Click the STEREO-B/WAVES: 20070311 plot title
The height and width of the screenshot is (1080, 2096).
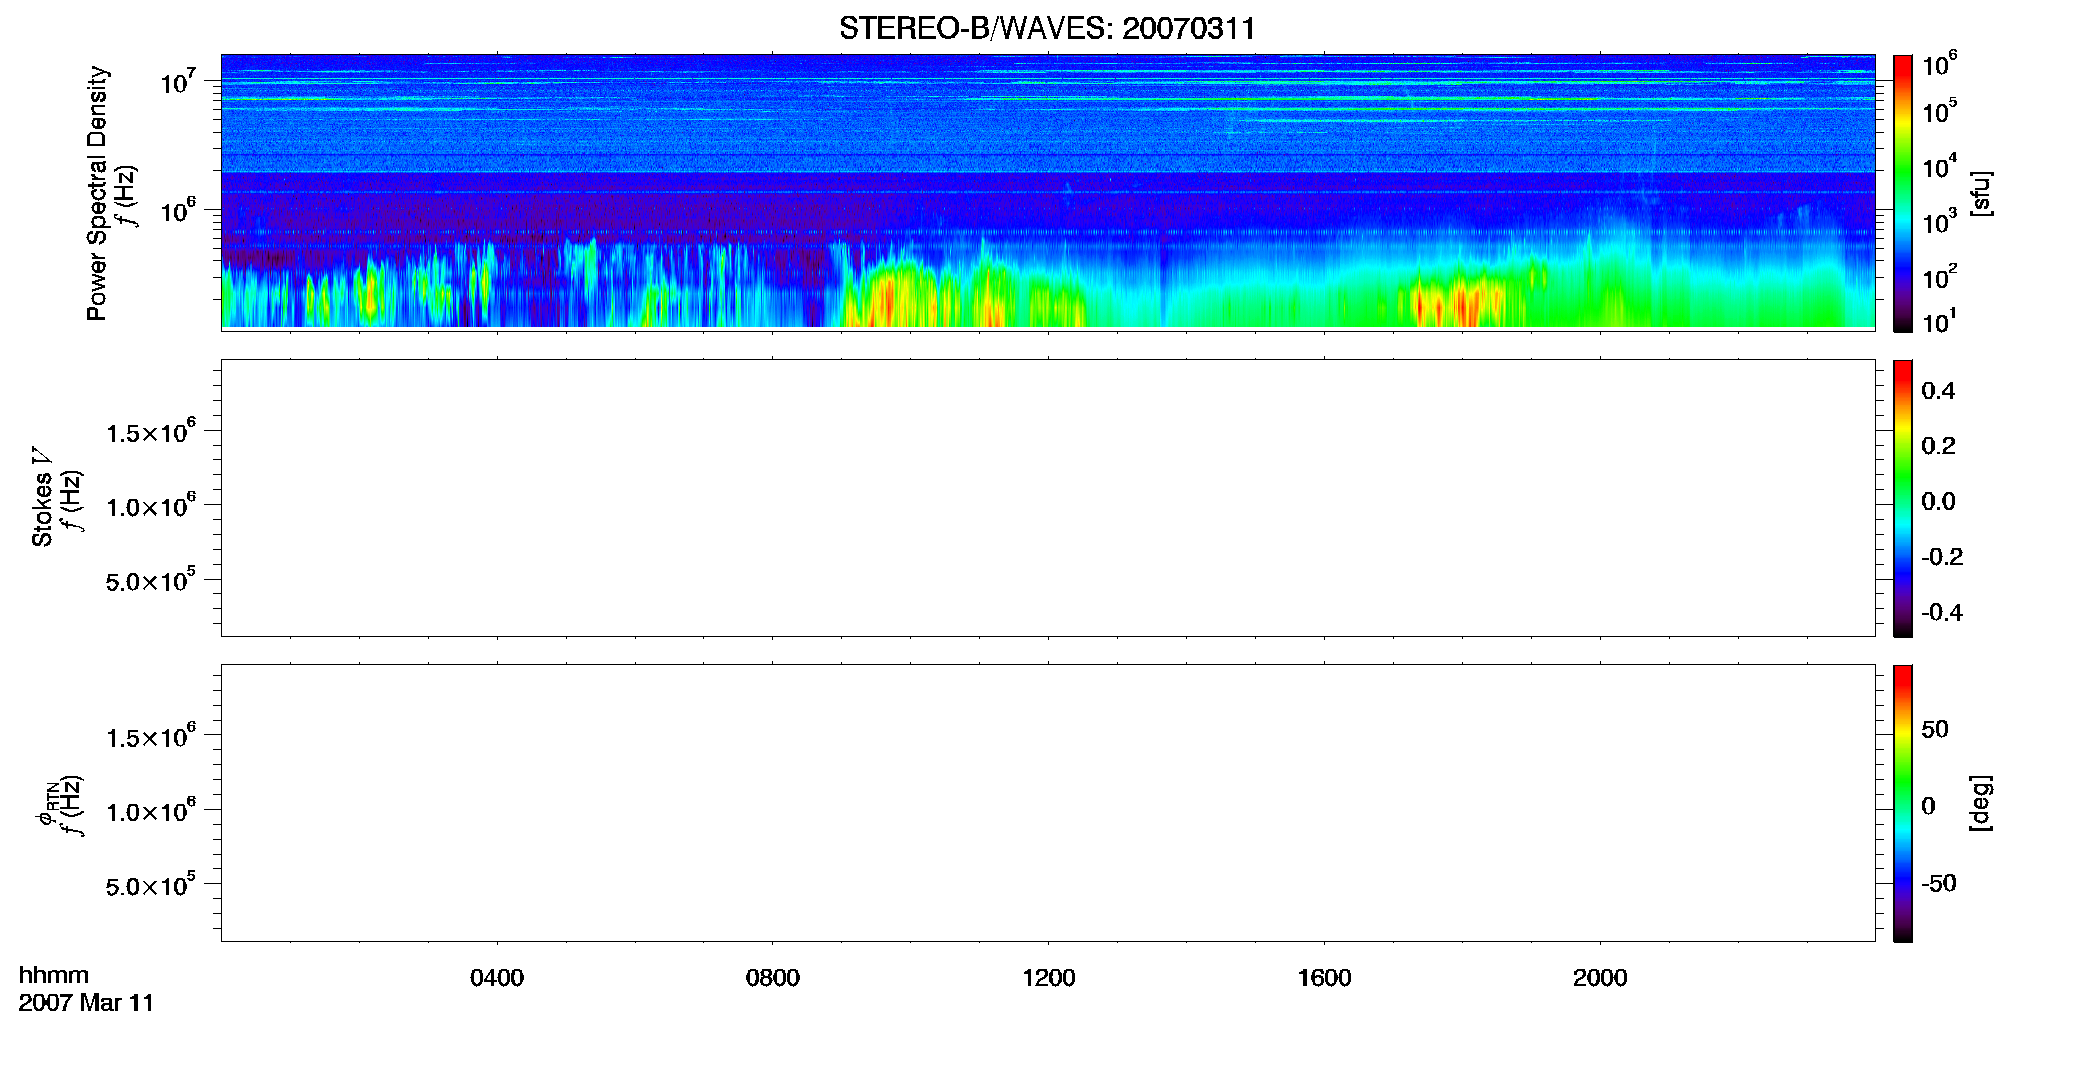(1047, 28)
